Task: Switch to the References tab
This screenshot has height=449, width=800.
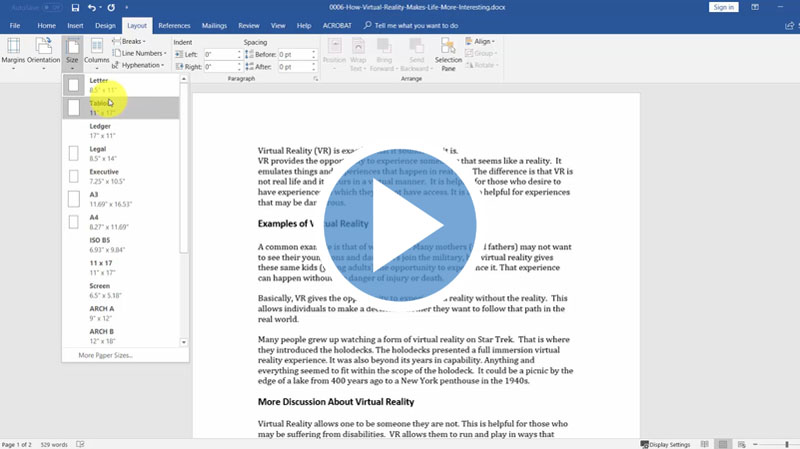Action: click(174, 24)
